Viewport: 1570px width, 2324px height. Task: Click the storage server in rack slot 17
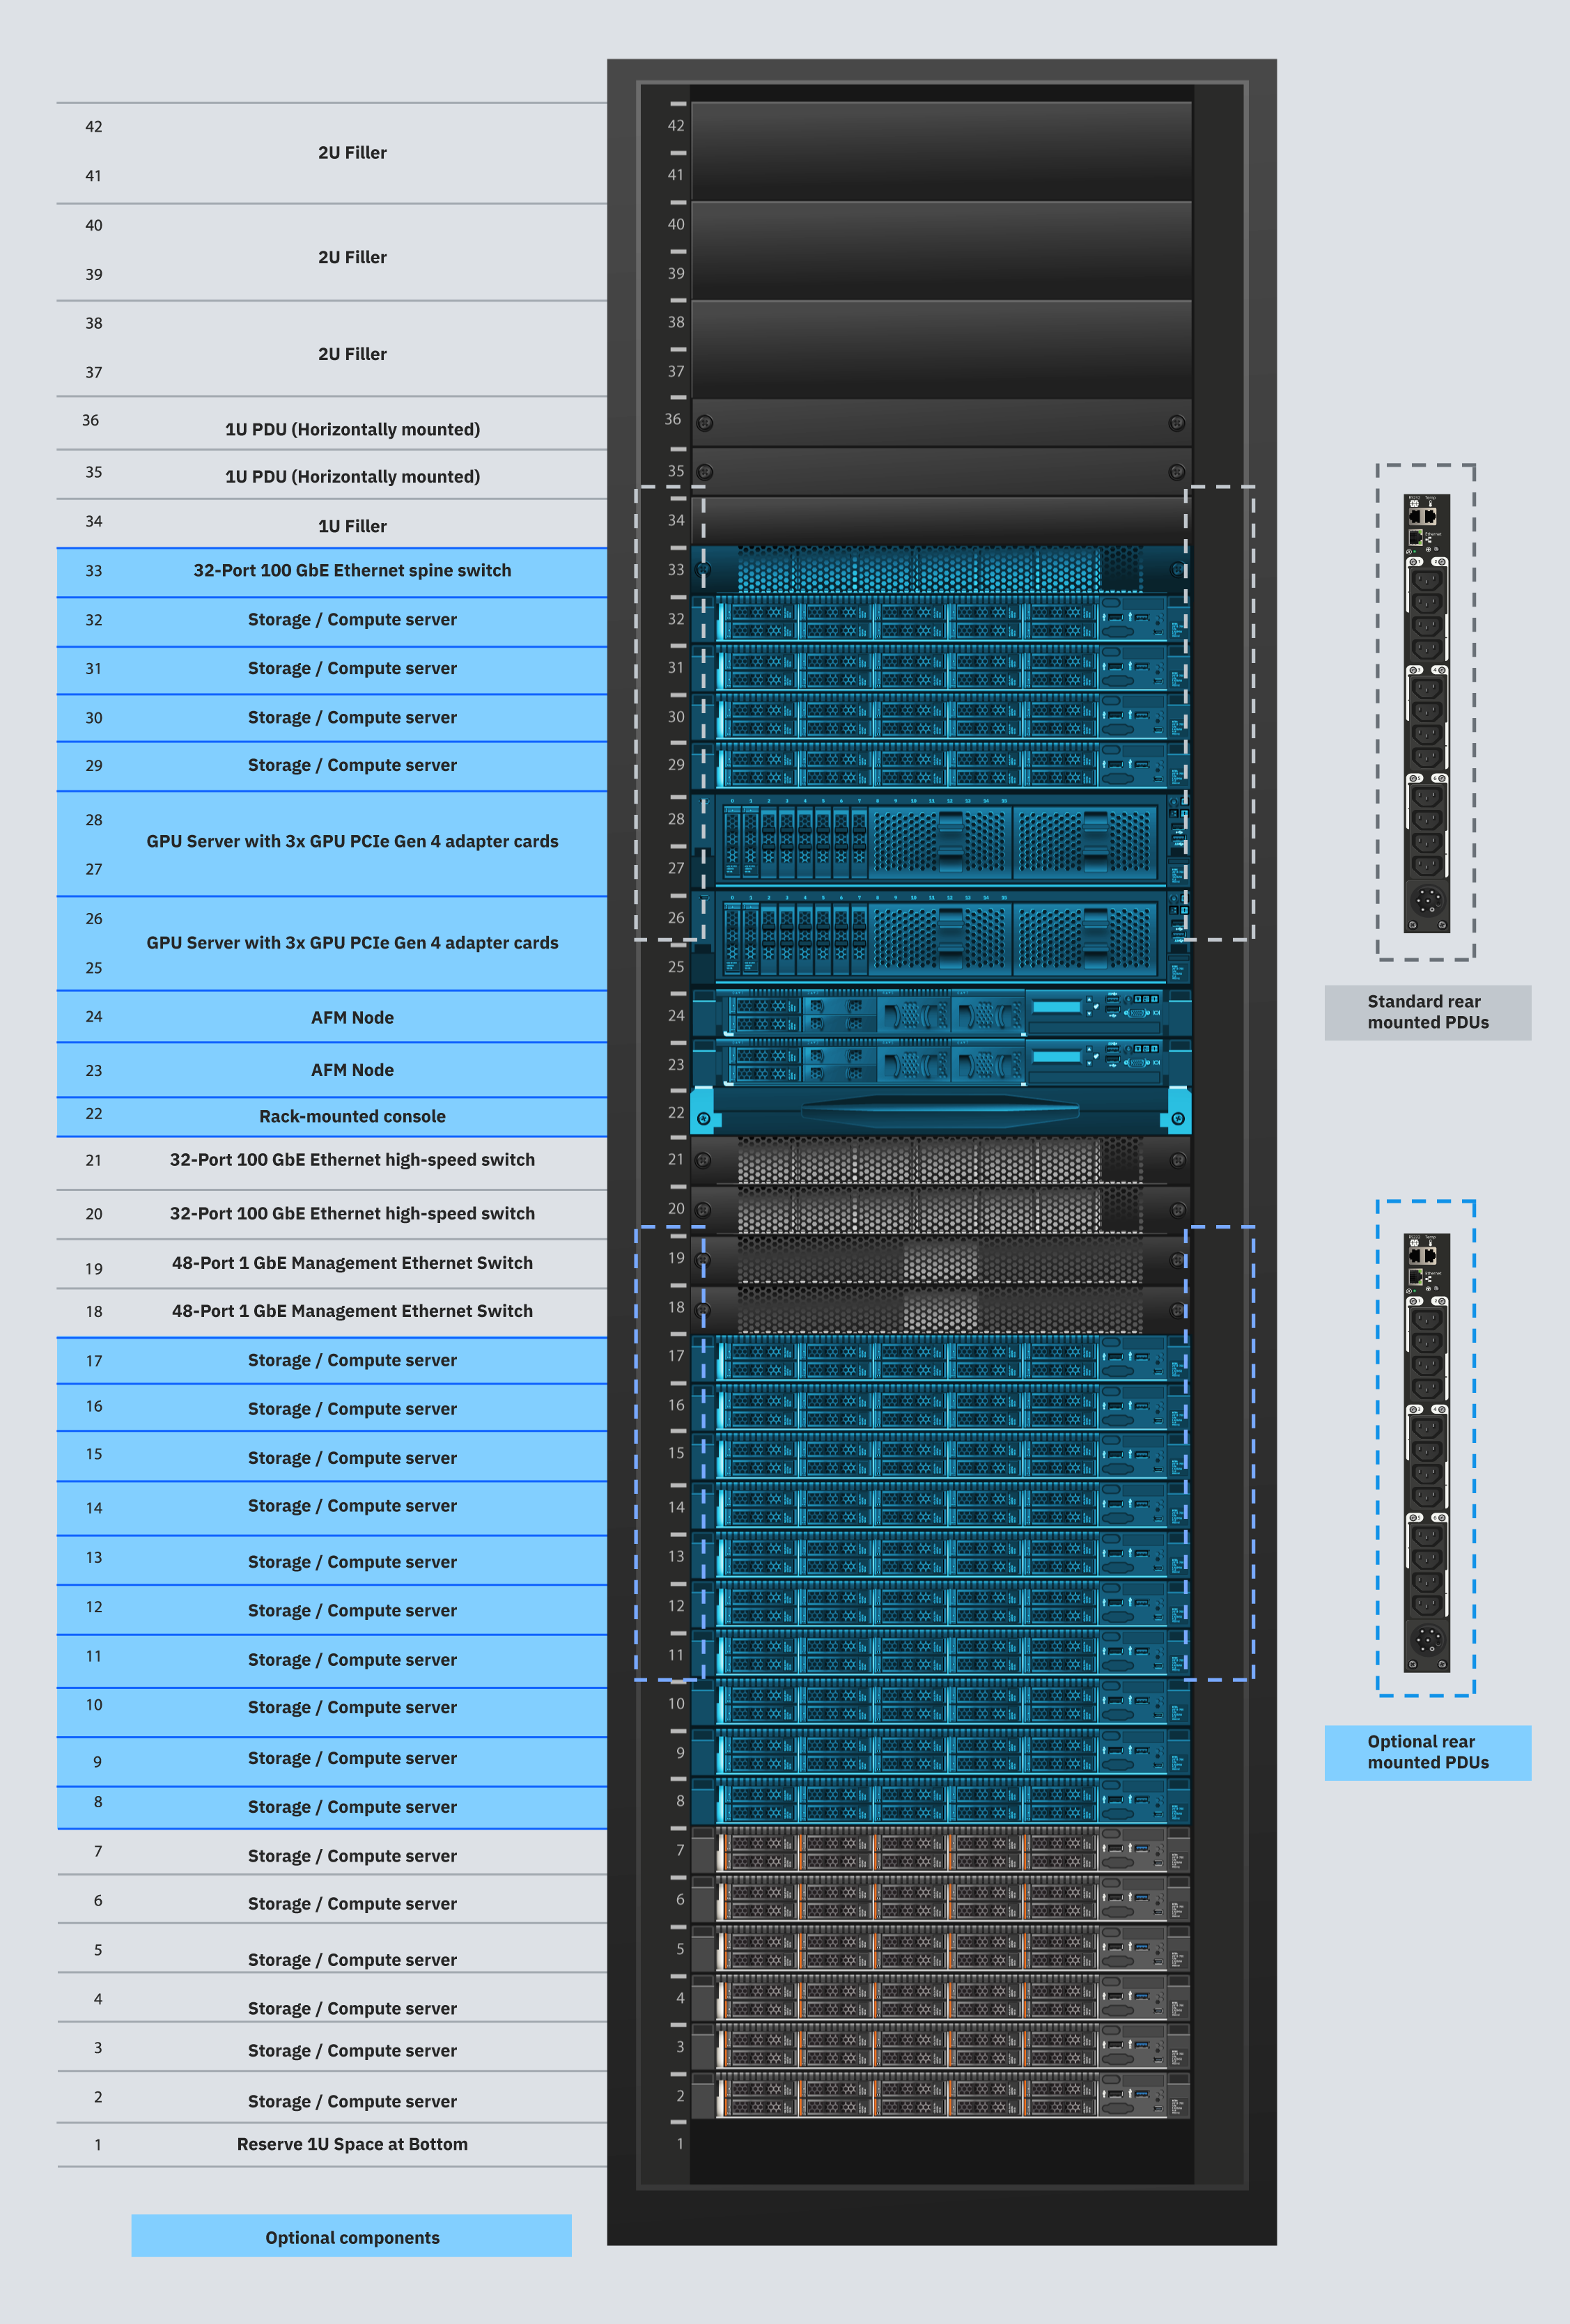click(940, 1360)
